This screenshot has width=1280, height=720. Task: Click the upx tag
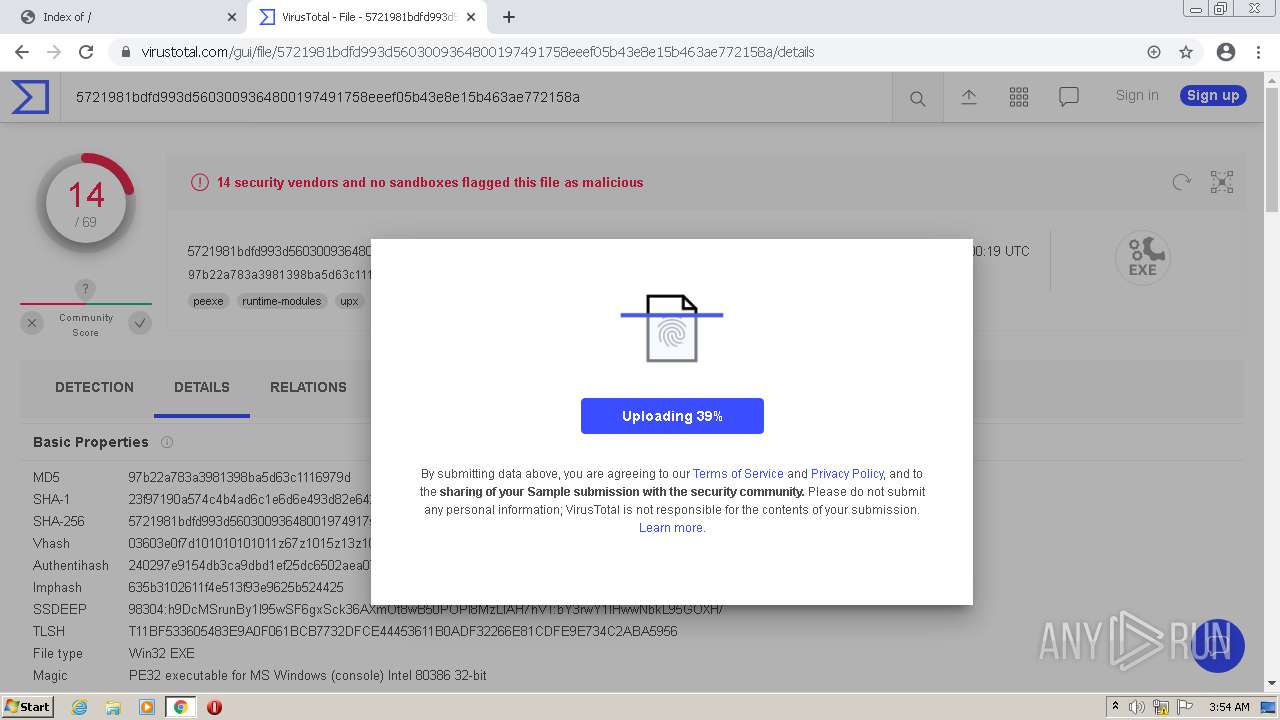tap(349, 301)
